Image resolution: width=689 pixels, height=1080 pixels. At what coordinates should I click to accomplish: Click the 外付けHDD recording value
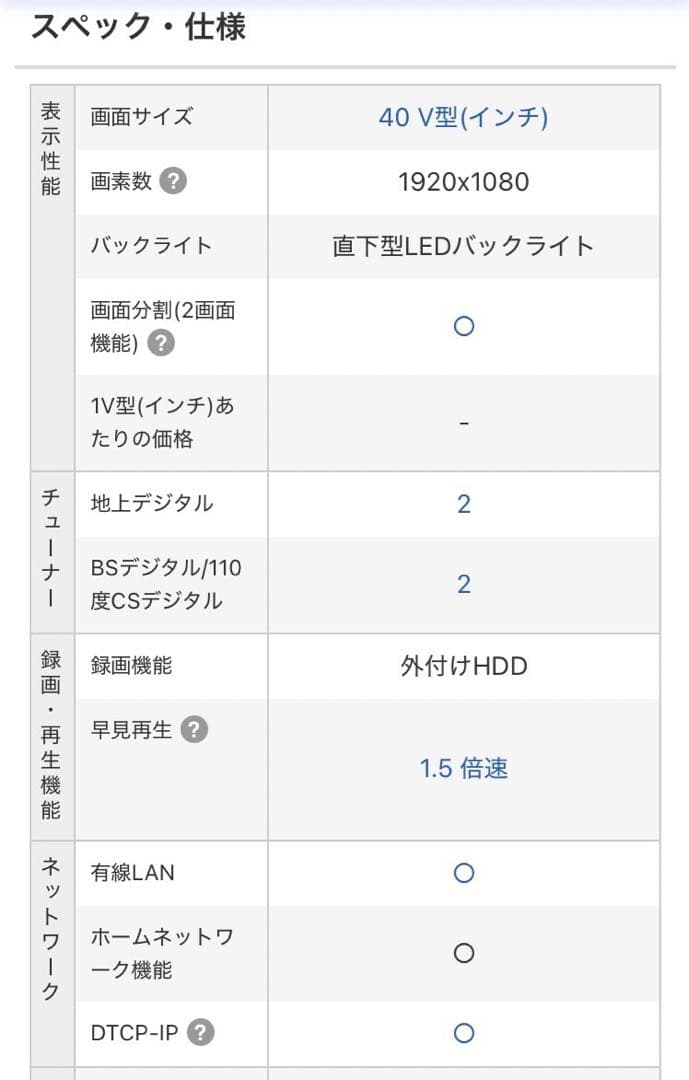coord(463,665)
